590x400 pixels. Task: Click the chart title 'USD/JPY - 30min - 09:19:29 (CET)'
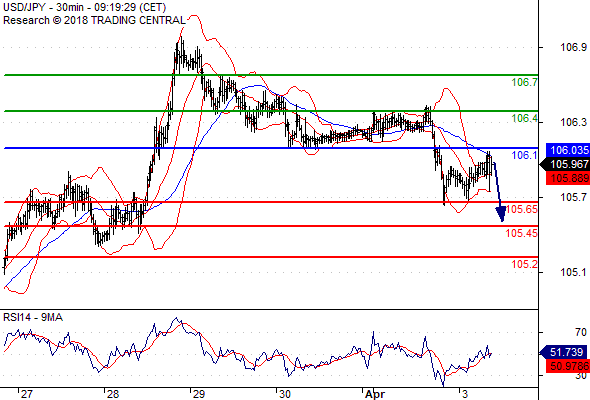tap(84, 7)
